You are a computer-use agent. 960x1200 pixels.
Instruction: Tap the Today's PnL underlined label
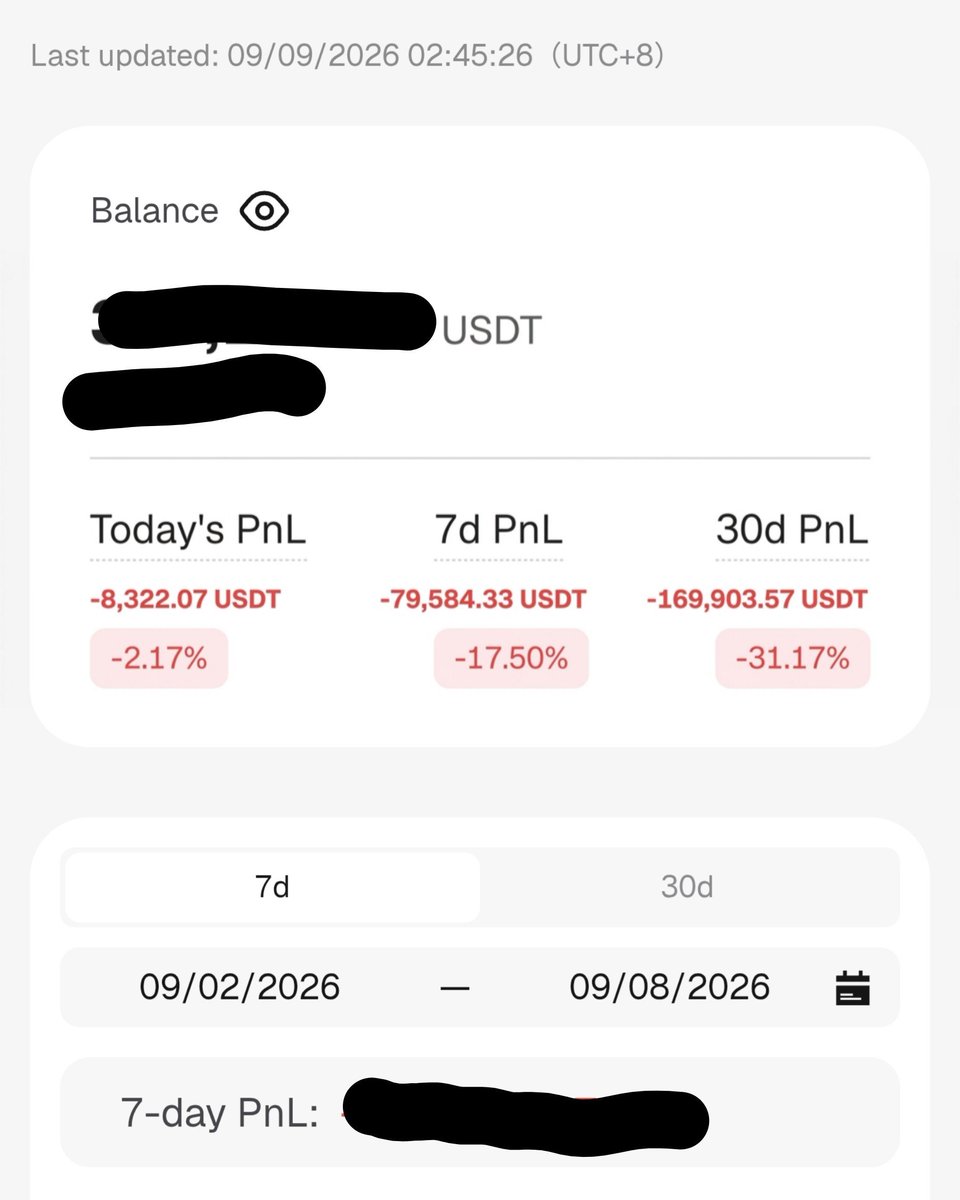[x=198, y=531]
